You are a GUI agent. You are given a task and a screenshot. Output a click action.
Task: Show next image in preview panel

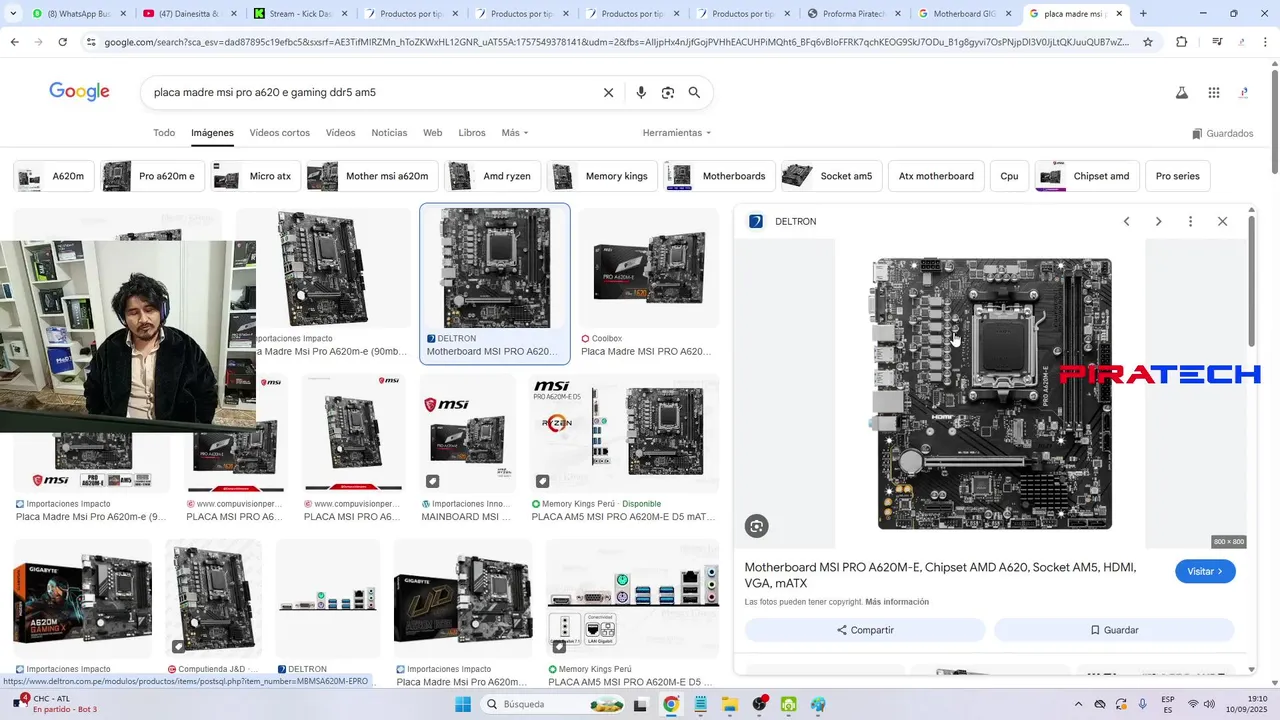pyautogui.click(x=1158, y=221)
